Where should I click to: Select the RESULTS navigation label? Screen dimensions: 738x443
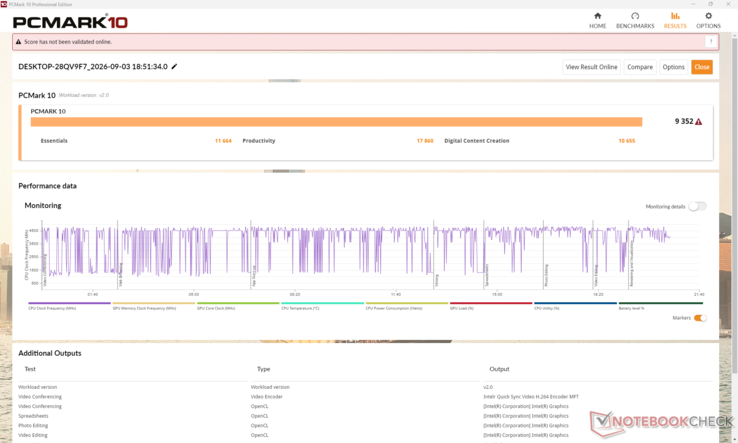tap(675, 26)
